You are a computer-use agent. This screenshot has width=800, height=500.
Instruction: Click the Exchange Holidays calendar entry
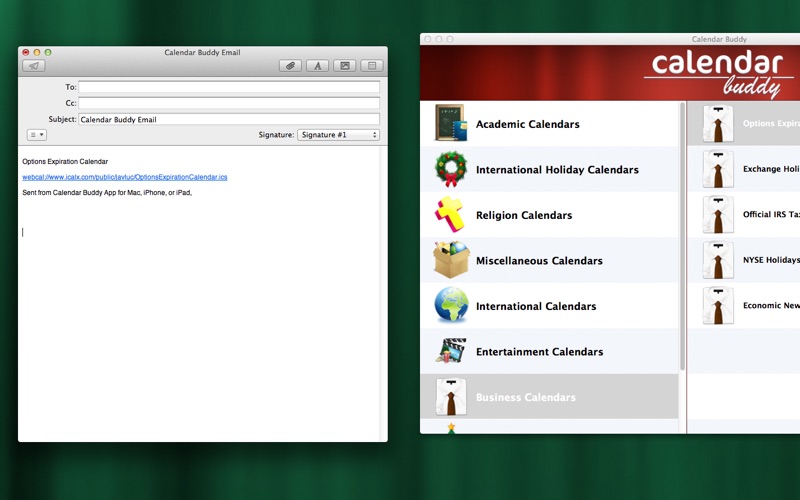744,169
